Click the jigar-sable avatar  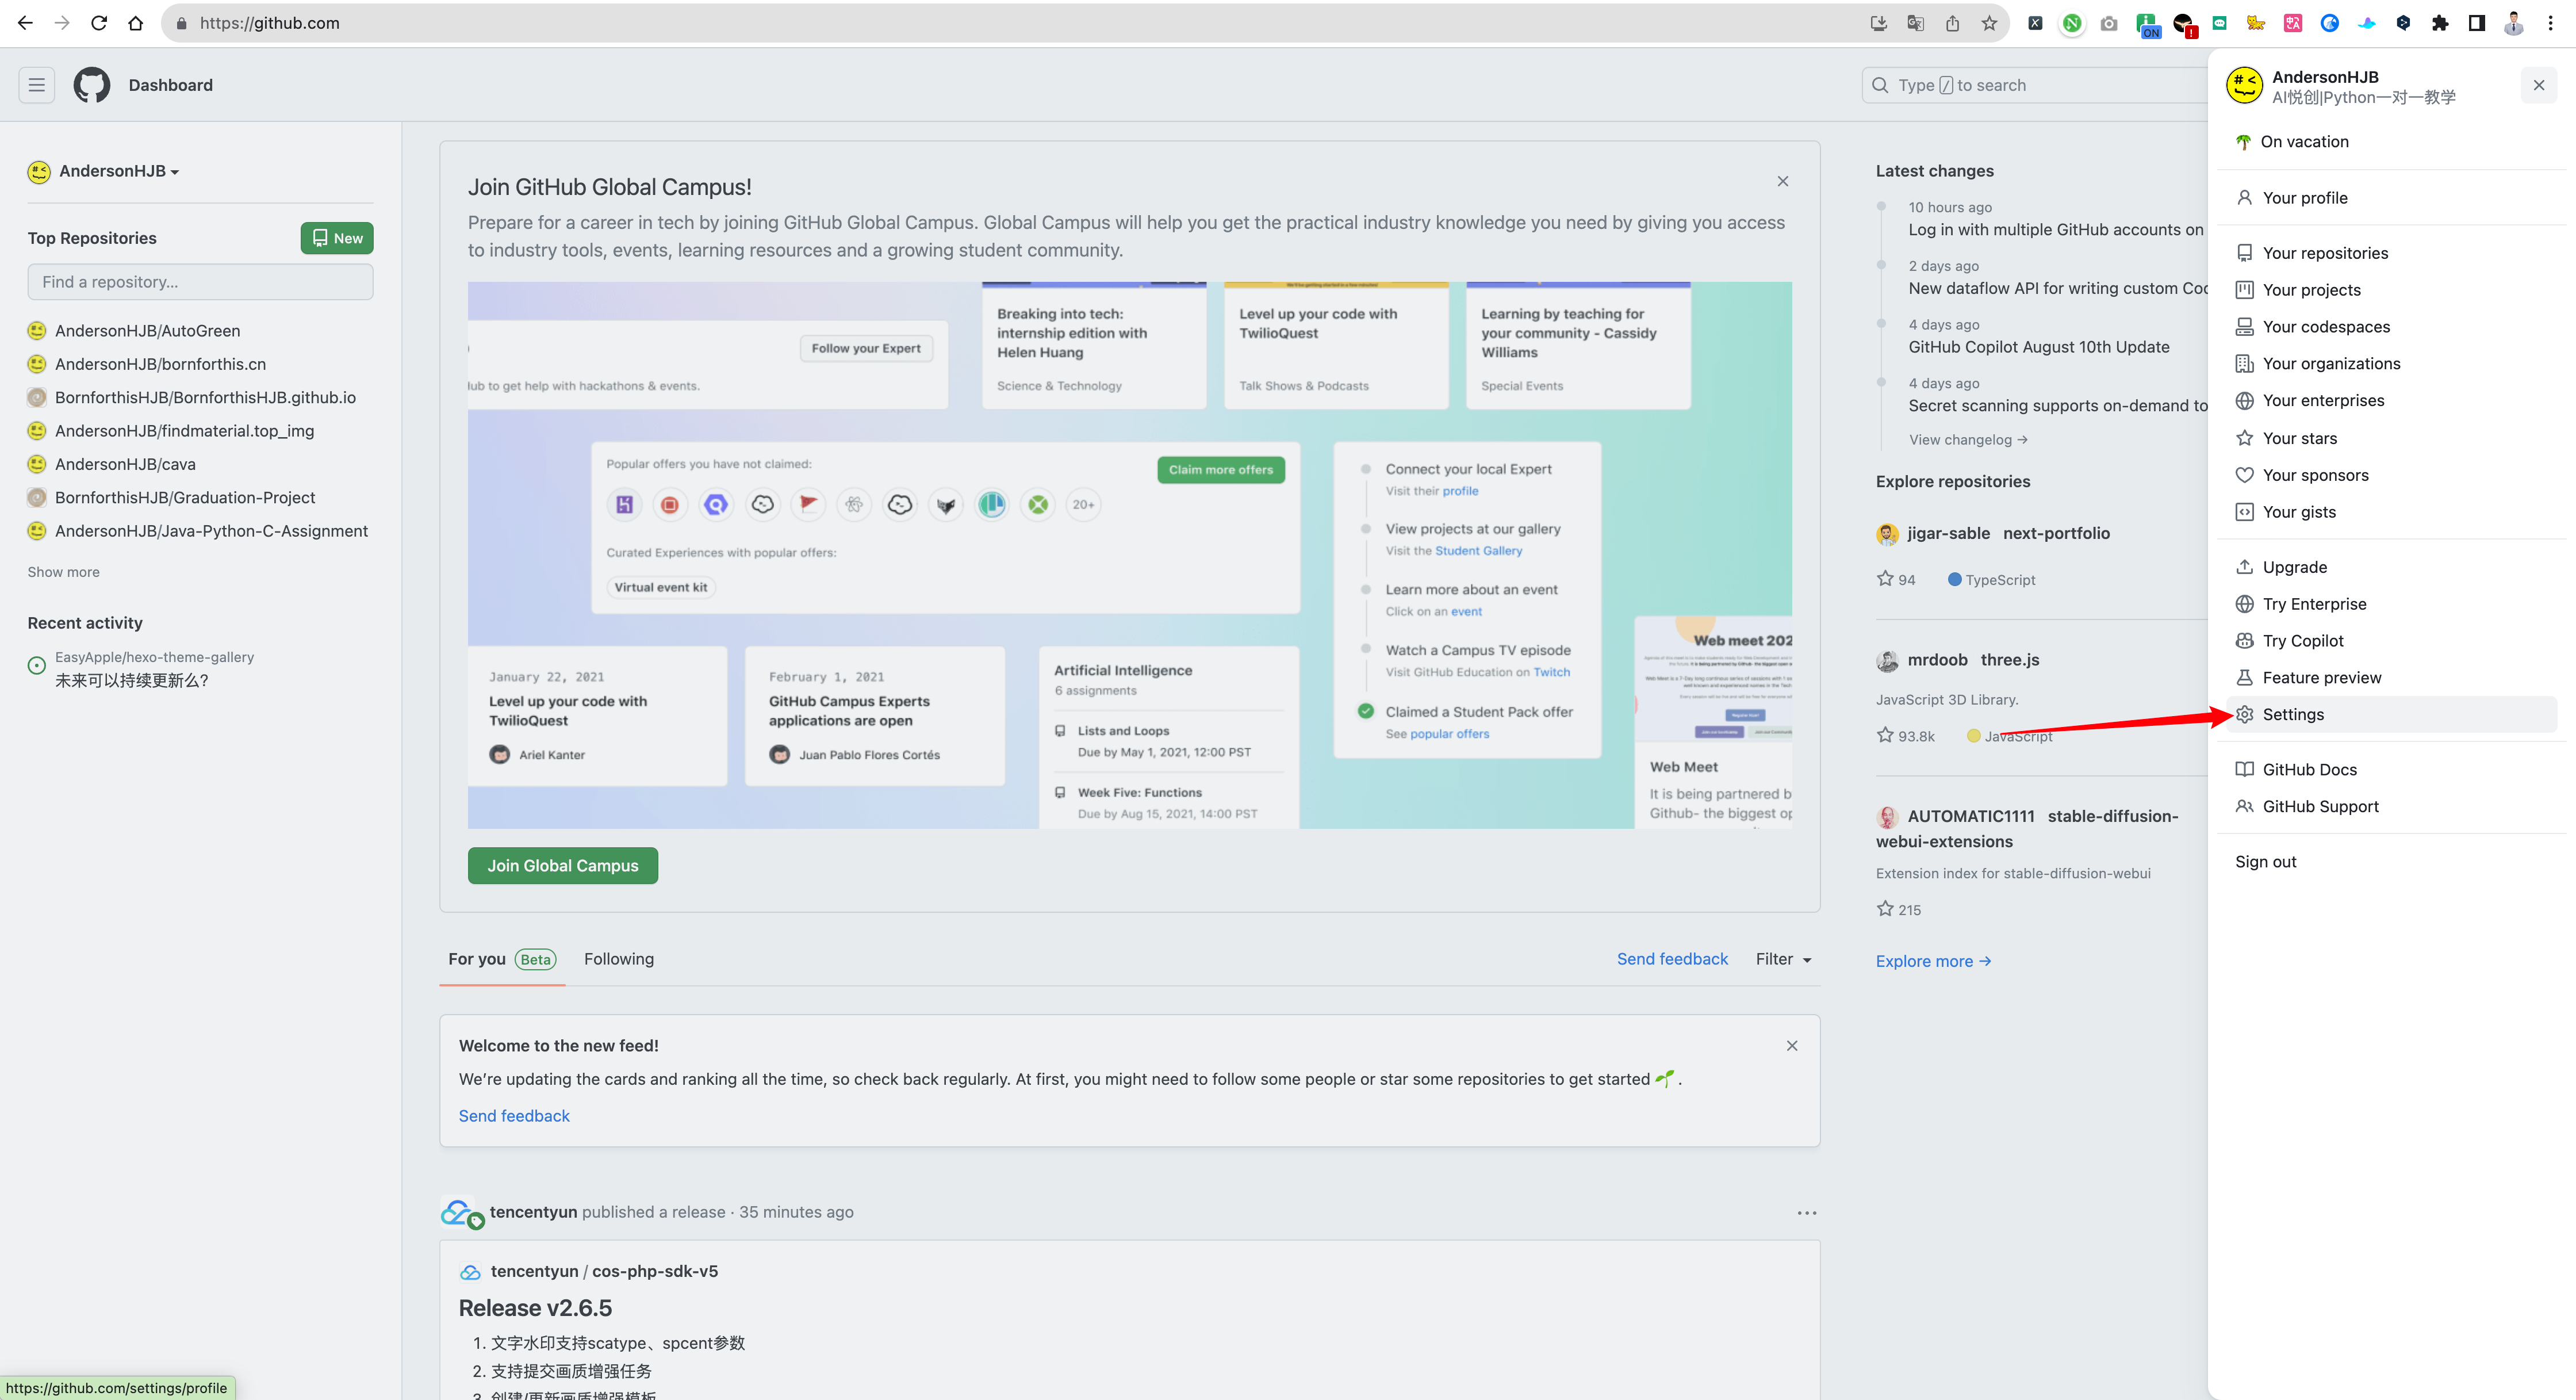coord(1887,534)
